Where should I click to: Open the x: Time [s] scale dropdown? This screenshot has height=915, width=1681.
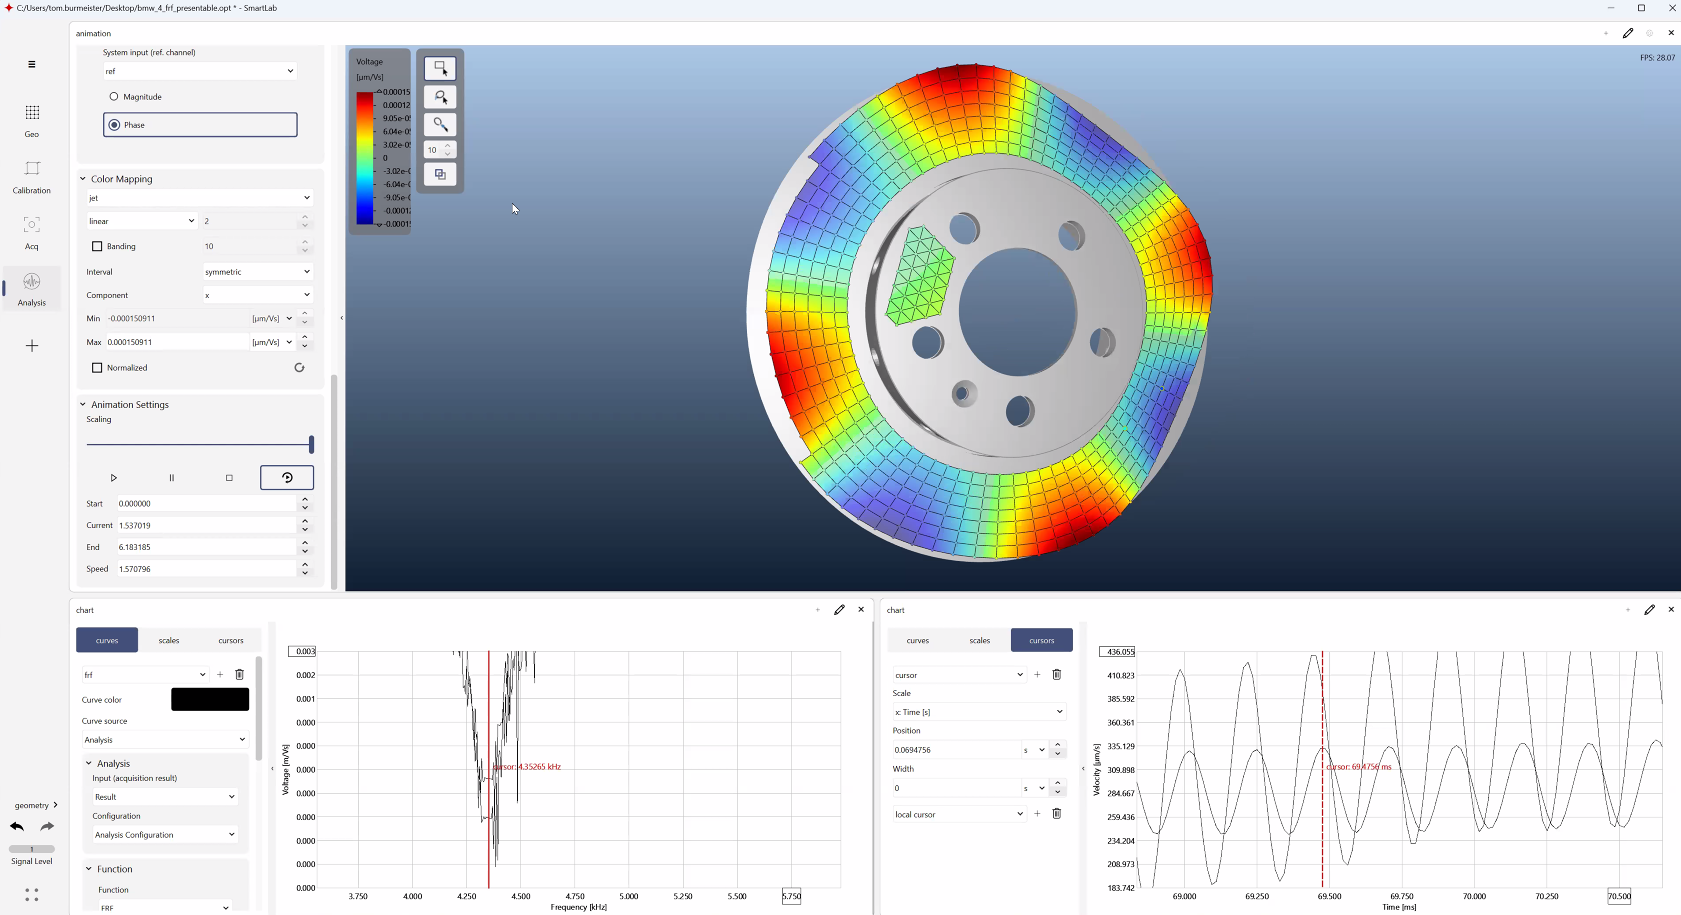tap(979, 712)
